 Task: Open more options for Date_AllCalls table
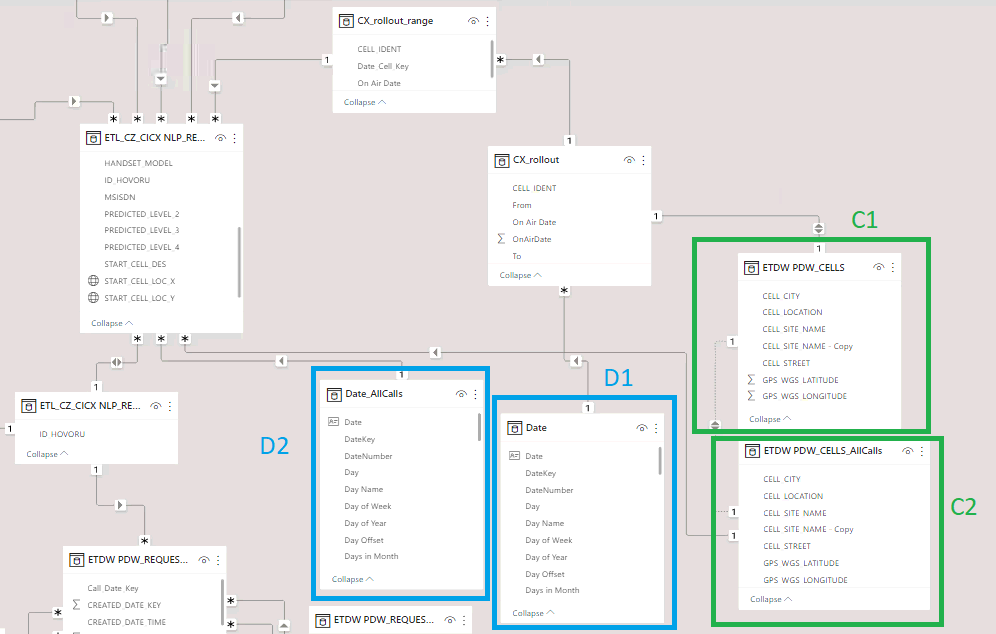click(x=476, y=394)
